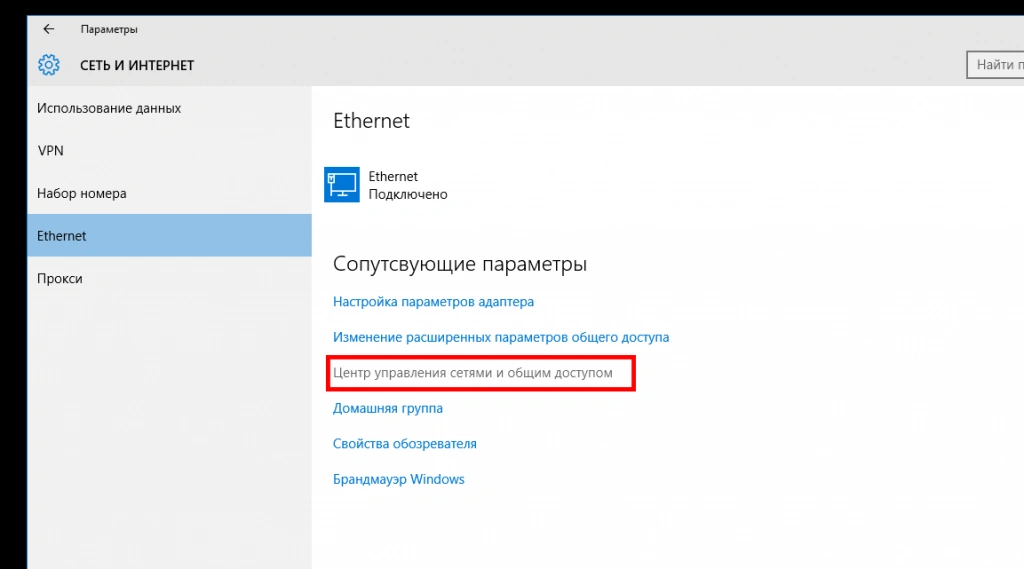Open the Брандмауэр Windows link
The width and height of the screenshot is (1024, 569).
click(399, 479)
